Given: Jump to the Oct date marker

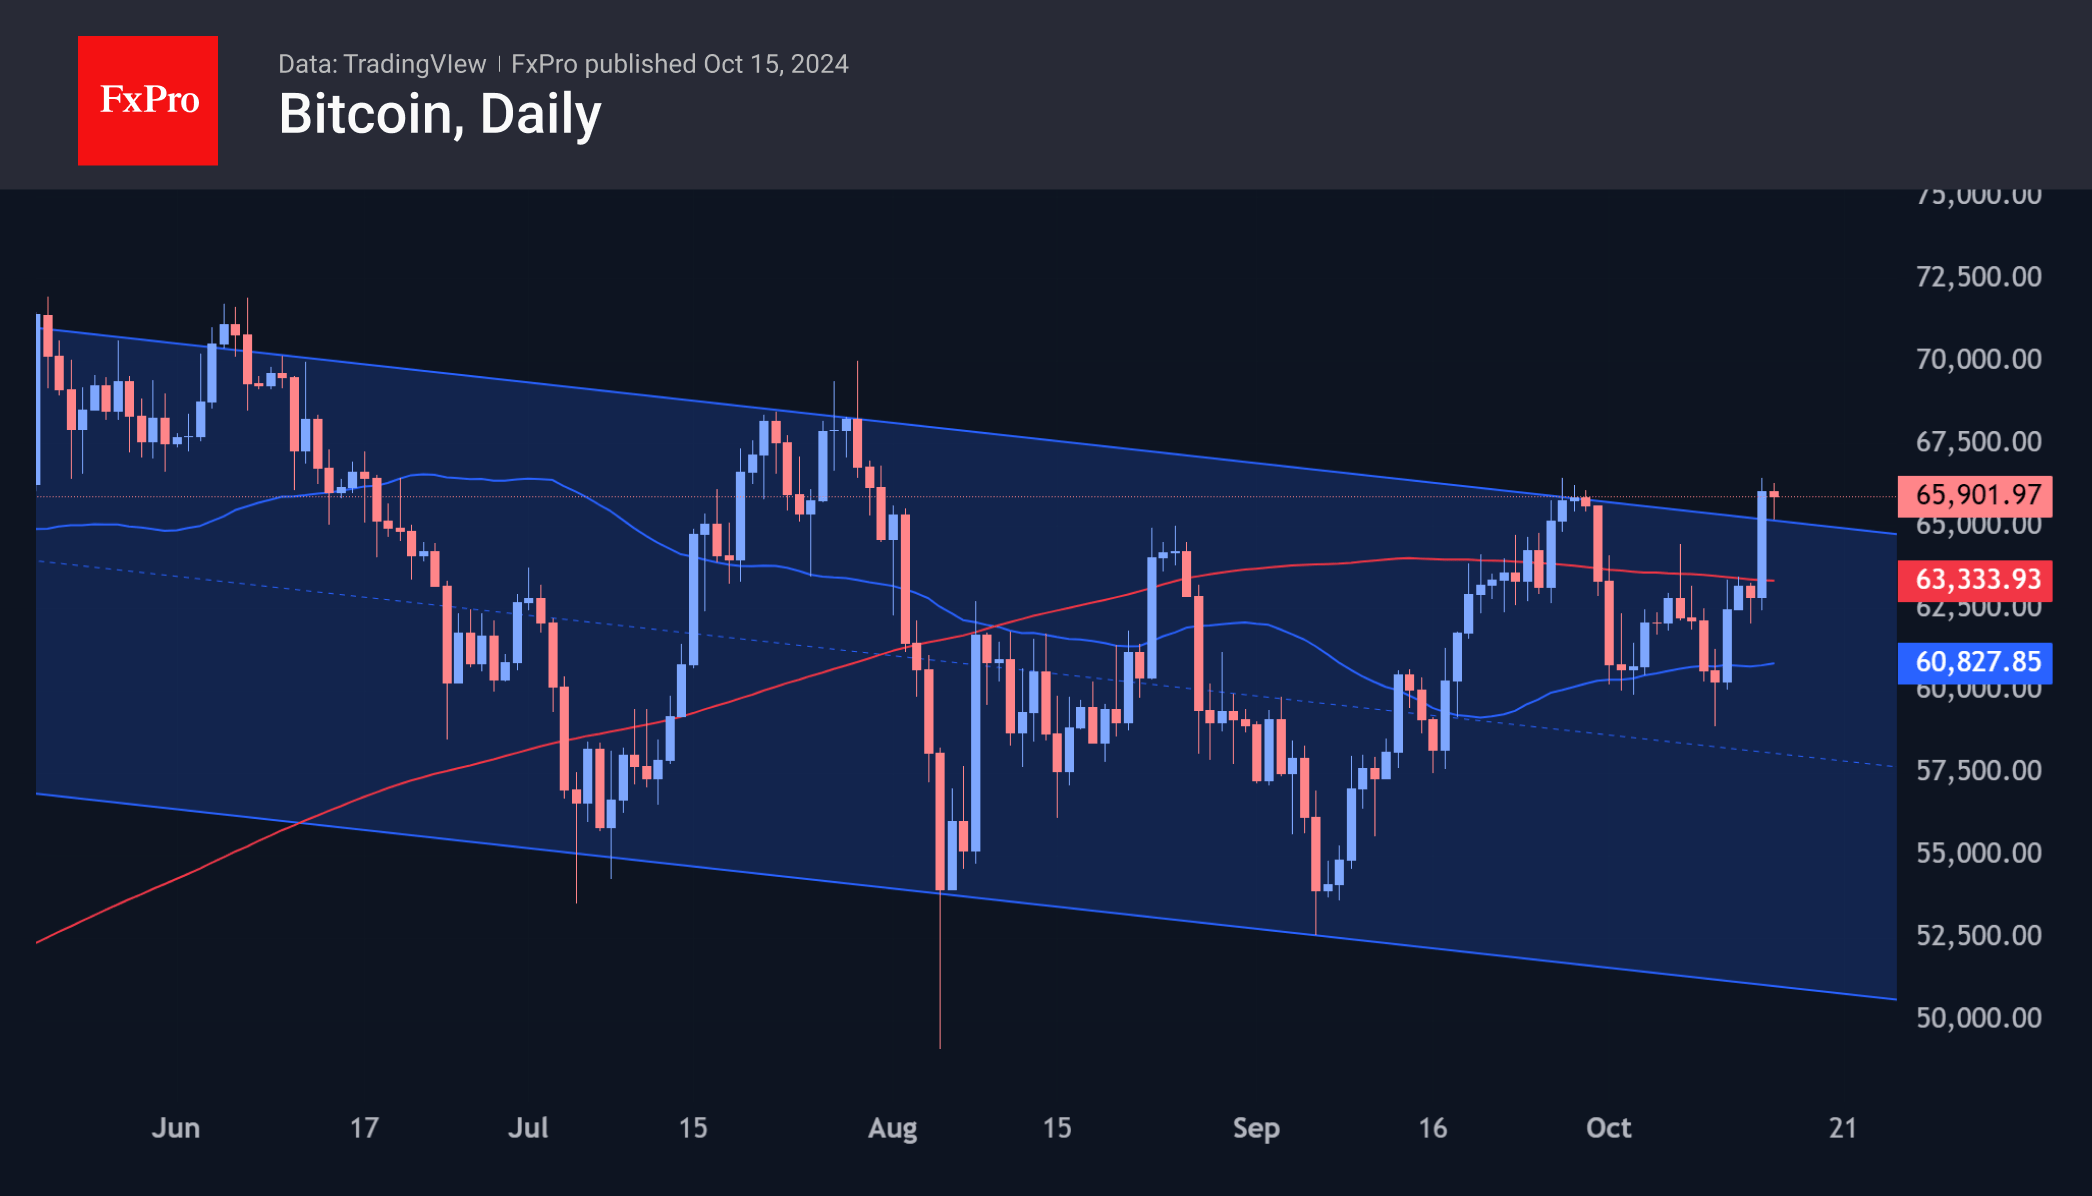Looking at the screenshot, I should click(x=1608, y=1128).
